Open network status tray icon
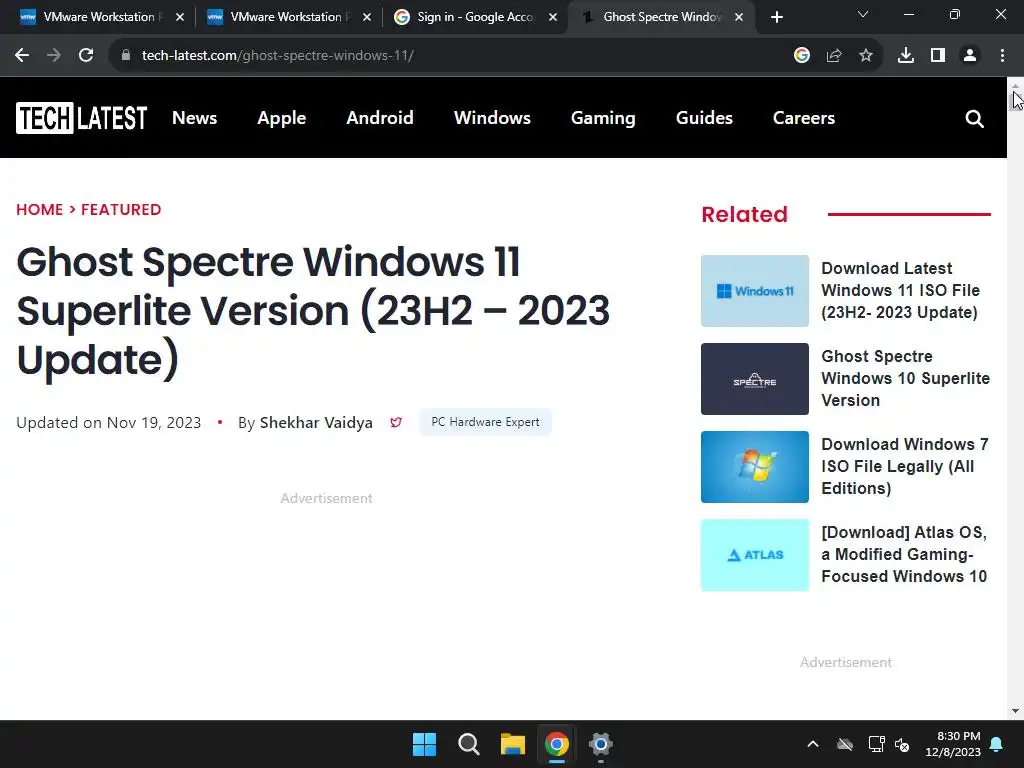This screenshot has width=1024, height=768. pyautogui.click(x=876, y=744)
